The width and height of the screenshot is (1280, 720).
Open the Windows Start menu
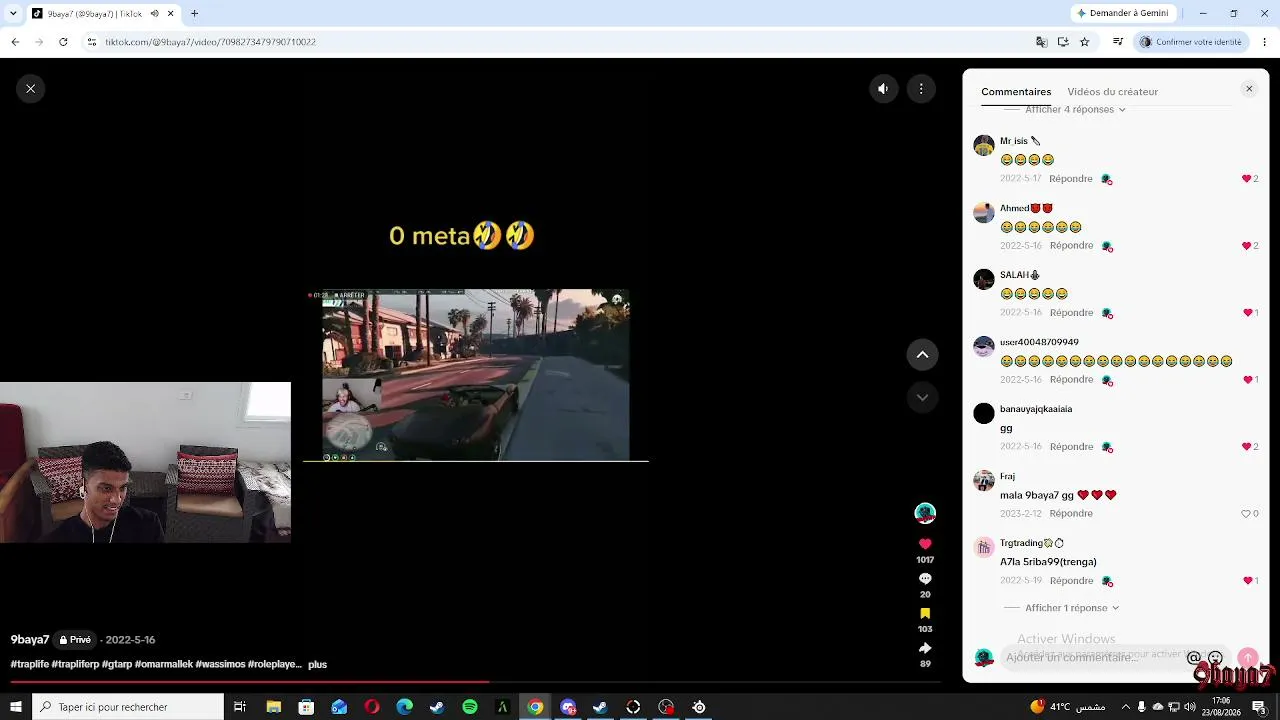(x=16, y=707)
